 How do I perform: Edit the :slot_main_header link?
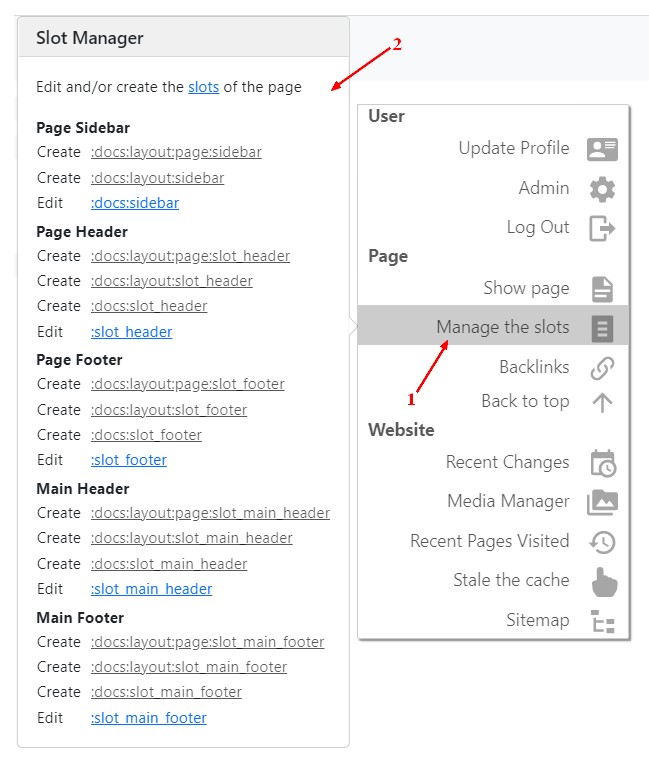[151, 589]
